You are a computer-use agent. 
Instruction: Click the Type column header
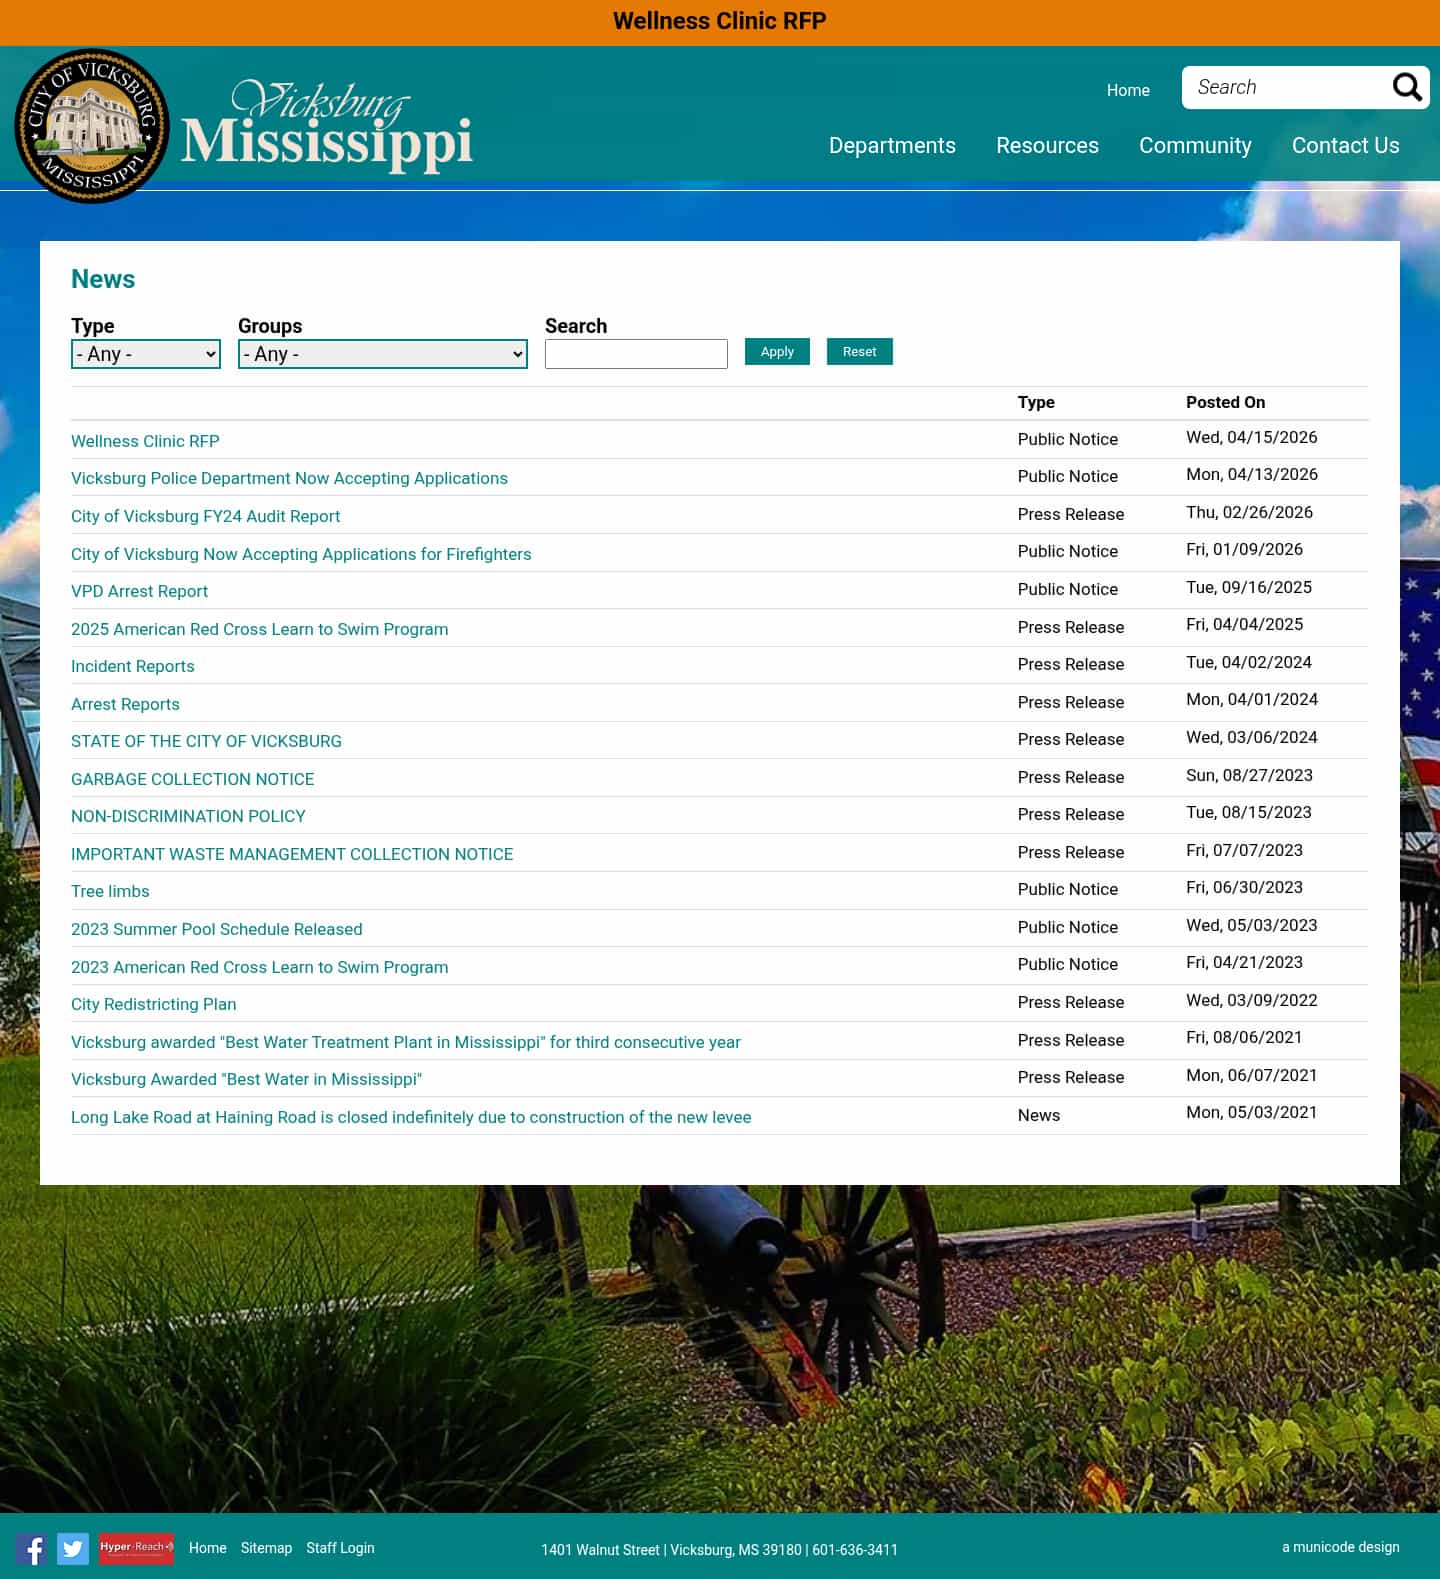[x=1036, y=402]
